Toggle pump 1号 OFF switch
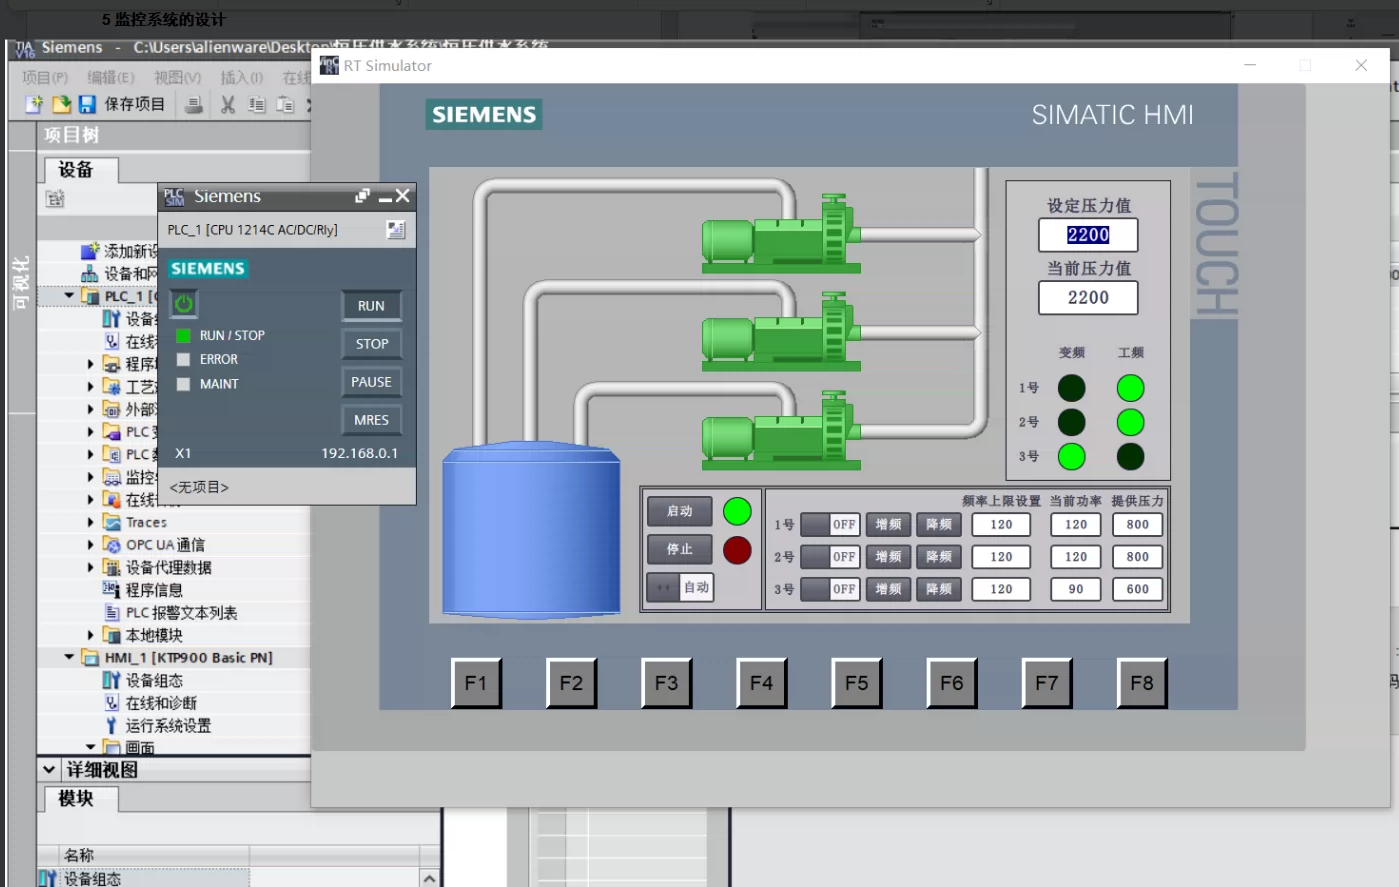This screenshot has height=887, width=1399. tap(829, 524)
